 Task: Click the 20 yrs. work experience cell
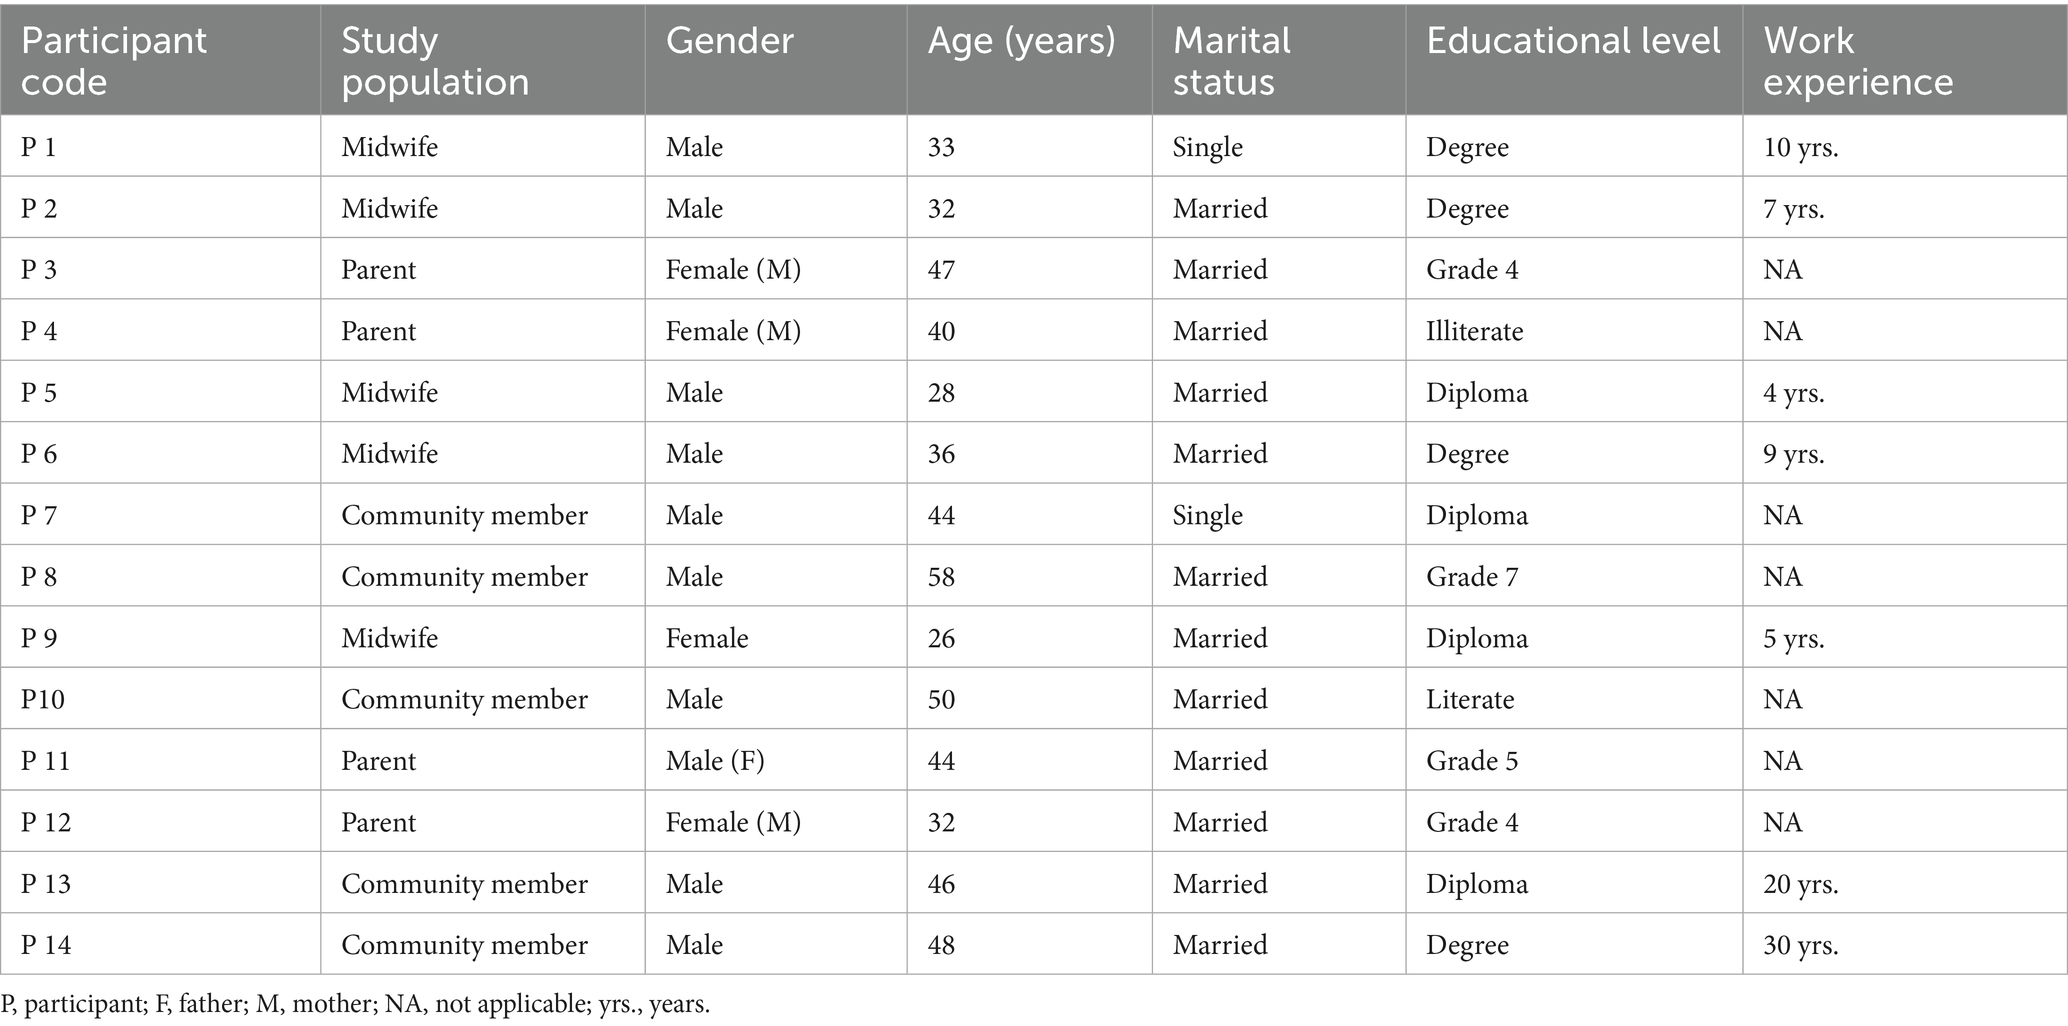tap(1905, 883)
